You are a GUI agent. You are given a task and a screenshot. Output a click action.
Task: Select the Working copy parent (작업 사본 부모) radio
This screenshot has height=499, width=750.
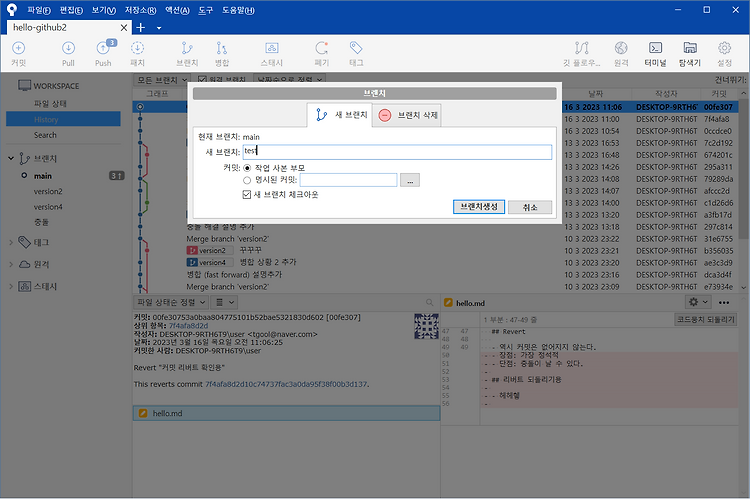pyautogui.click(x=247, y=168)
